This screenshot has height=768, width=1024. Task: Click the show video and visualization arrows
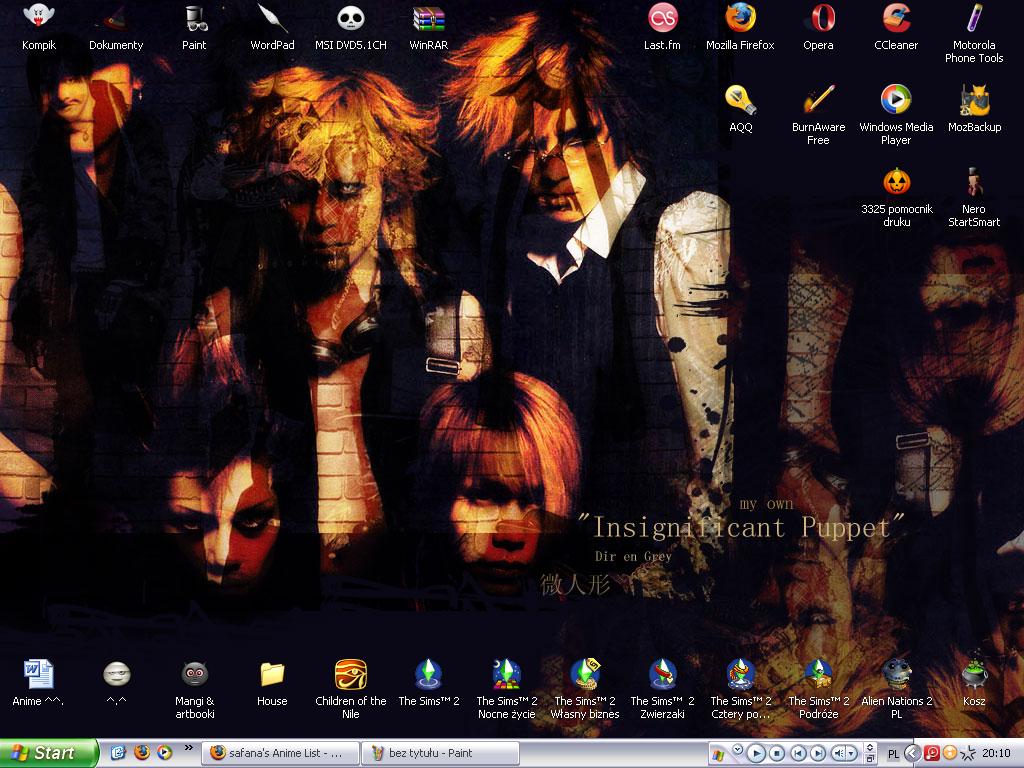click(869, 747)
